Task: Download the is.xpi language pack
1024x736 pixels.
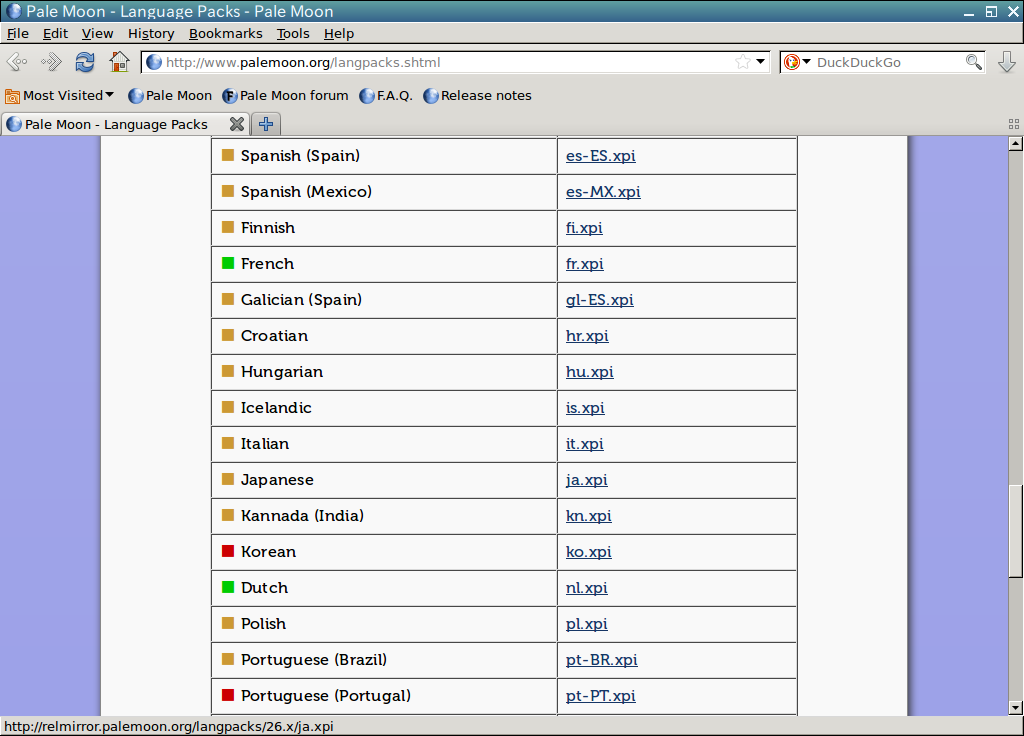Action: click(x=585, y=408)
